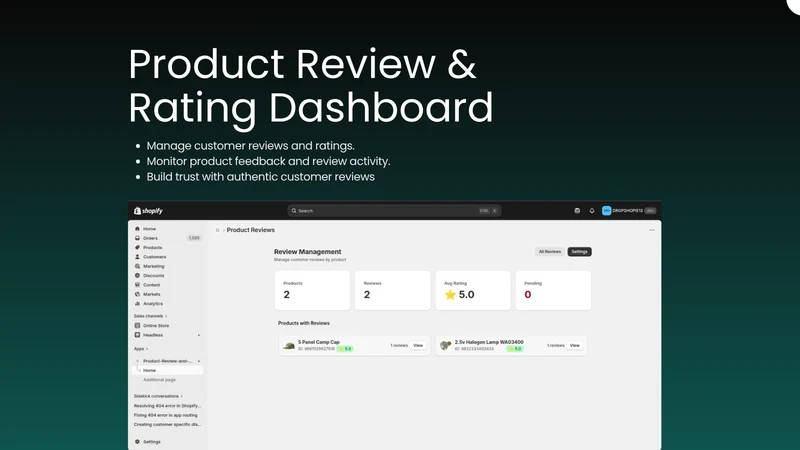Click 5.0 rating badge on Camp Cap
800x450 pixels.
[x=345, y=349]
